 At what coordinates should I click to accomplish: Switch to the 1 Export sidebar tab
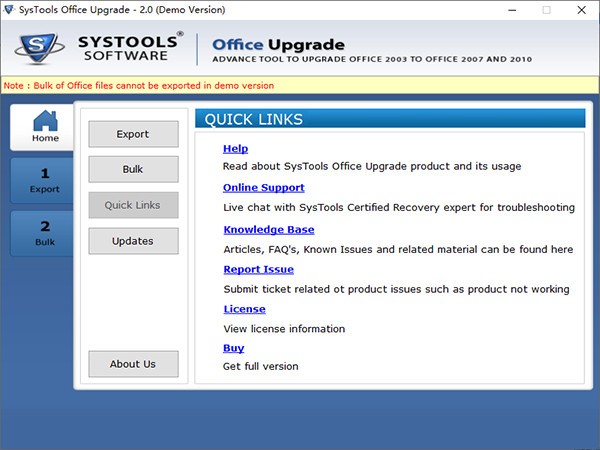point(43,181)
